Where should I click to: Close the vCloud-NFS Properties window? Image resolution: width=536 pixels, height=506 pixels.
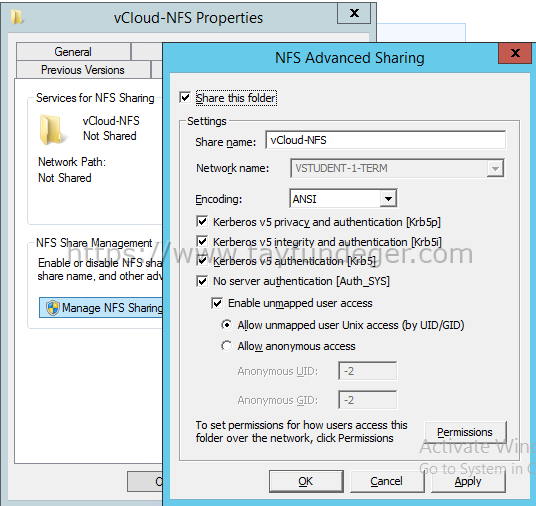click(x=354, y=13)
